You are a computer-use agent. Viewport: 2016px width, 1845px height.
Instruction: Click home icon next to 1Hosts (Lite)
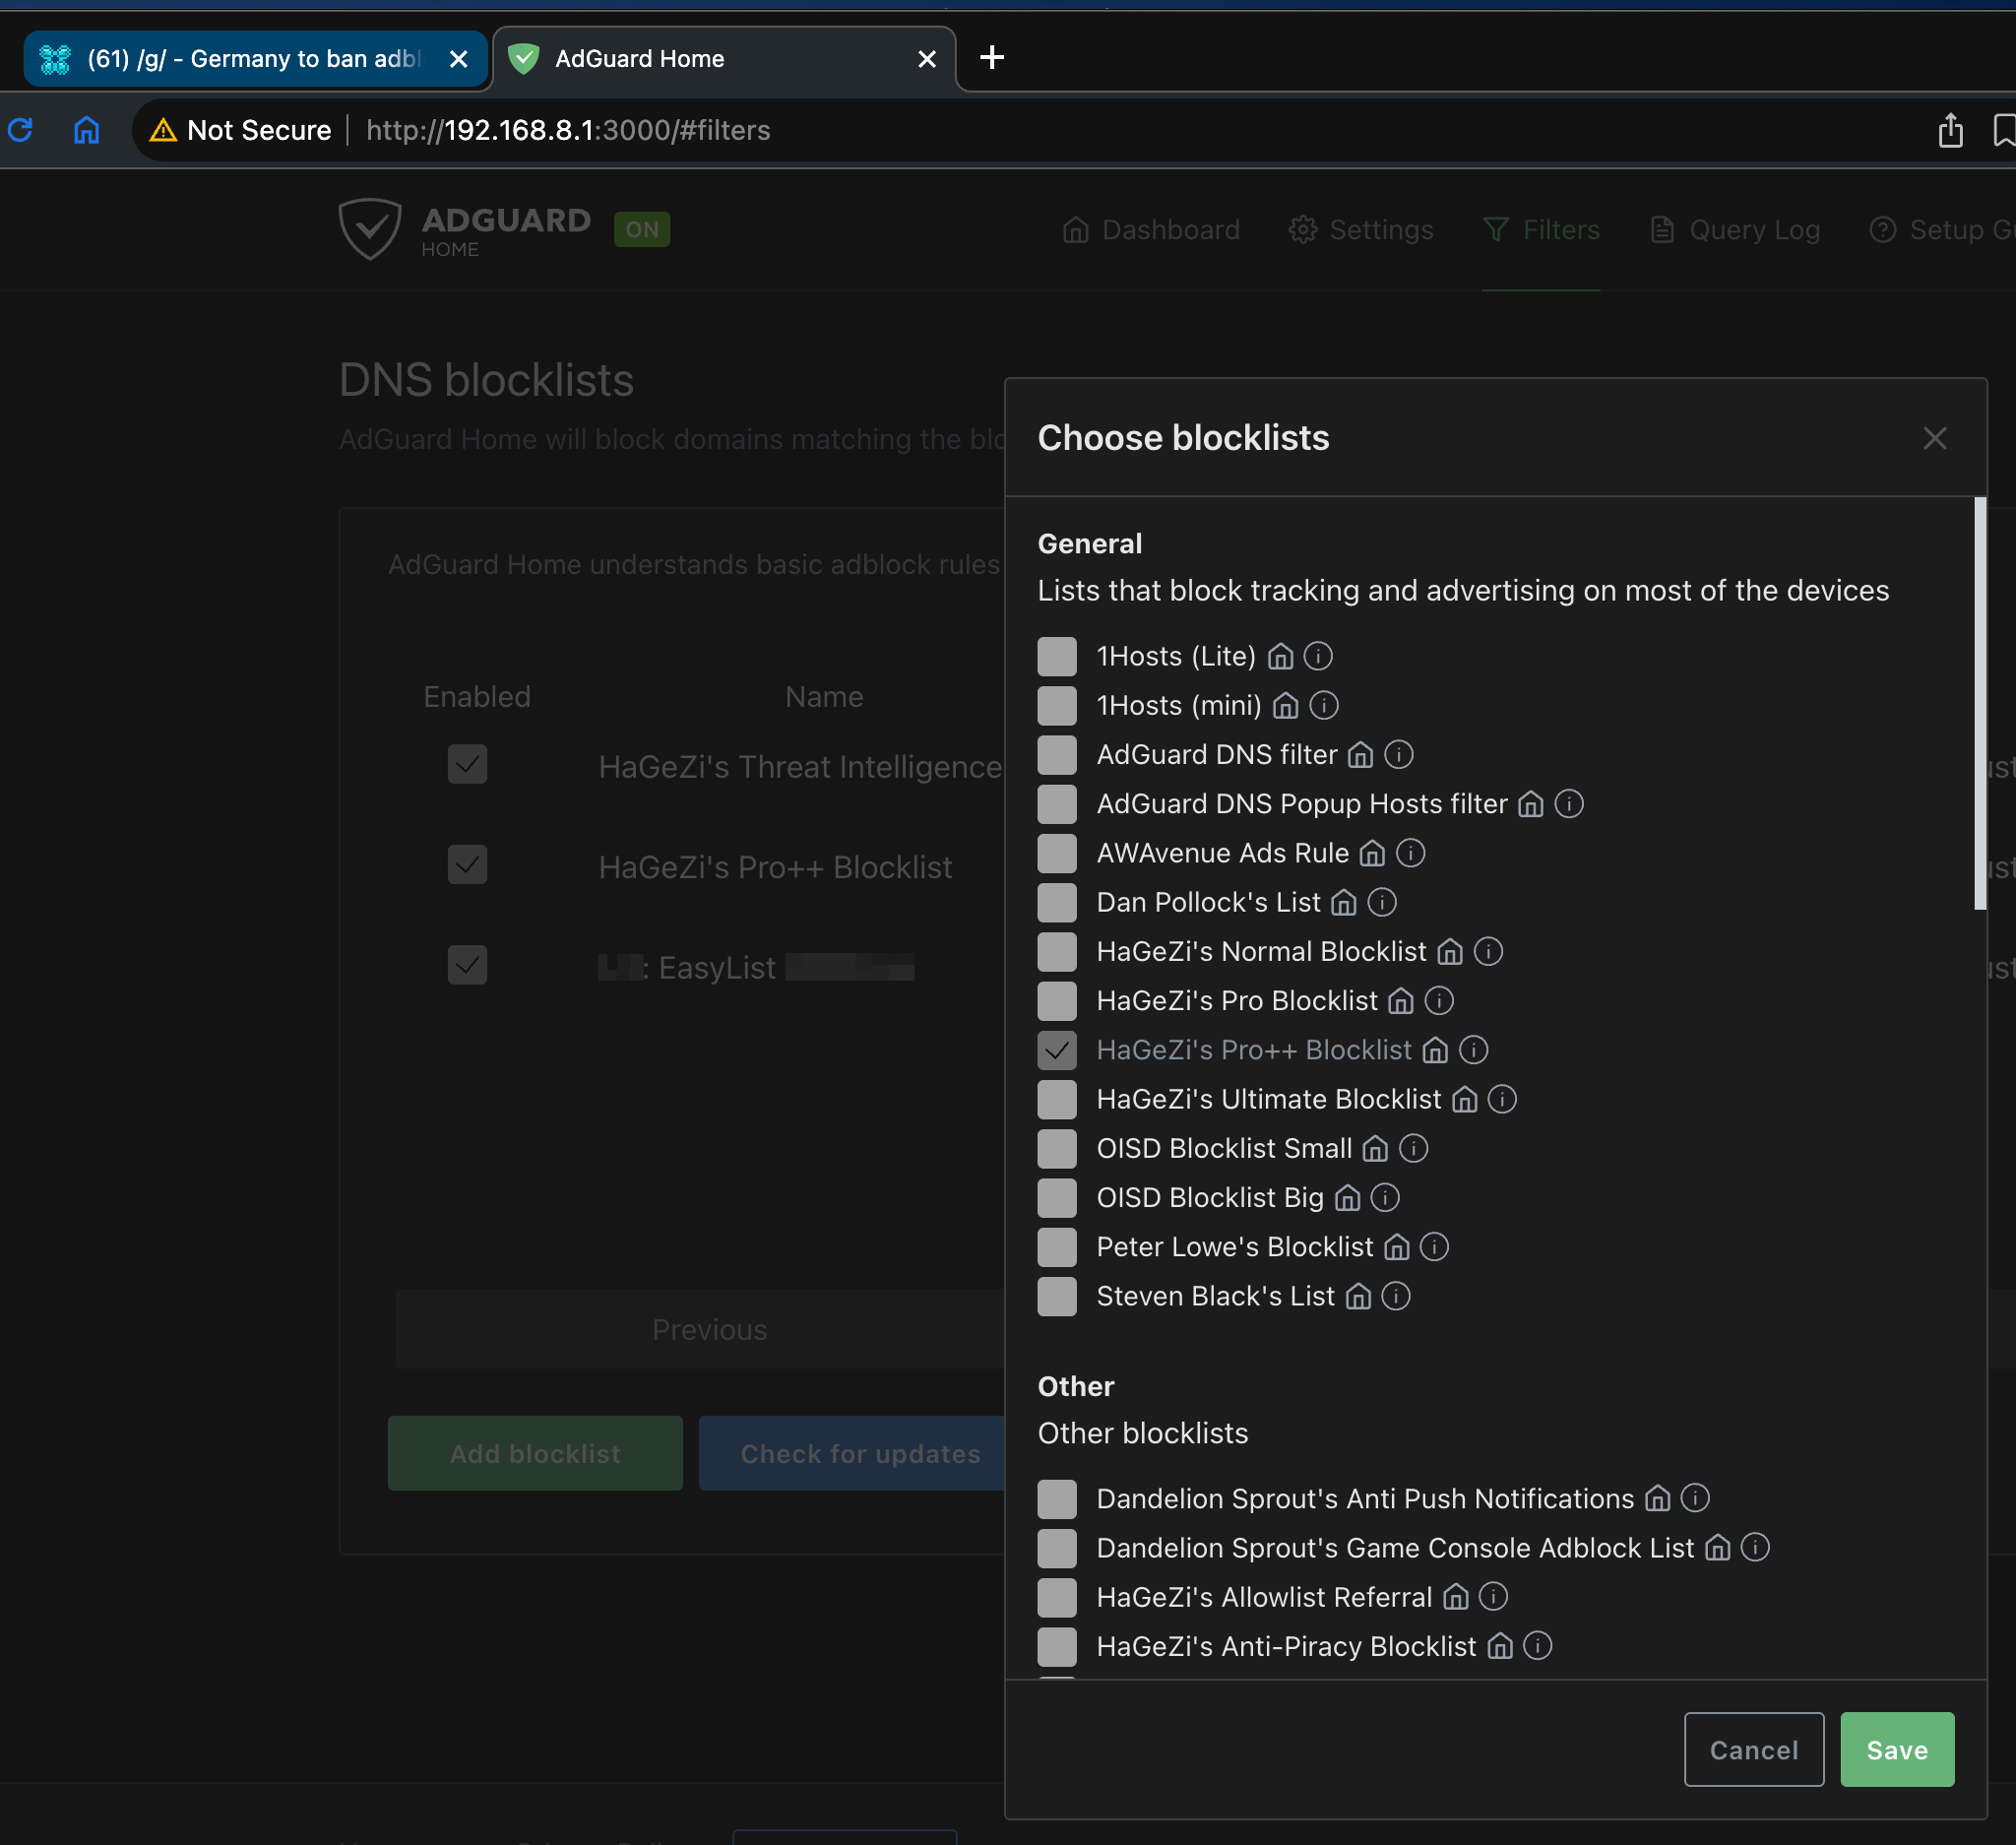pyautogui.click(x=1280, y=657)
